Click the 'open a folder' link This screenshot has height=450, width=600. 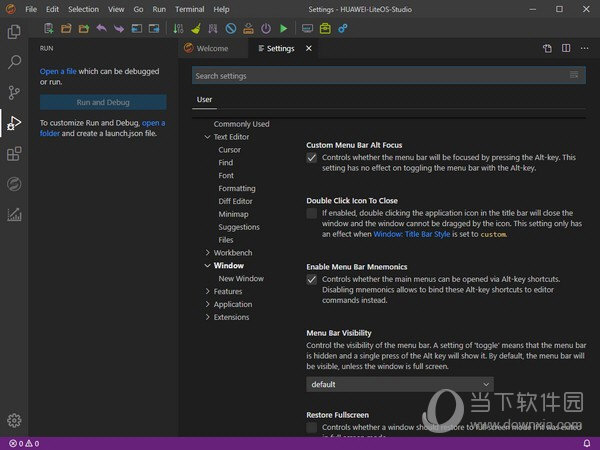tap(153, 123)
